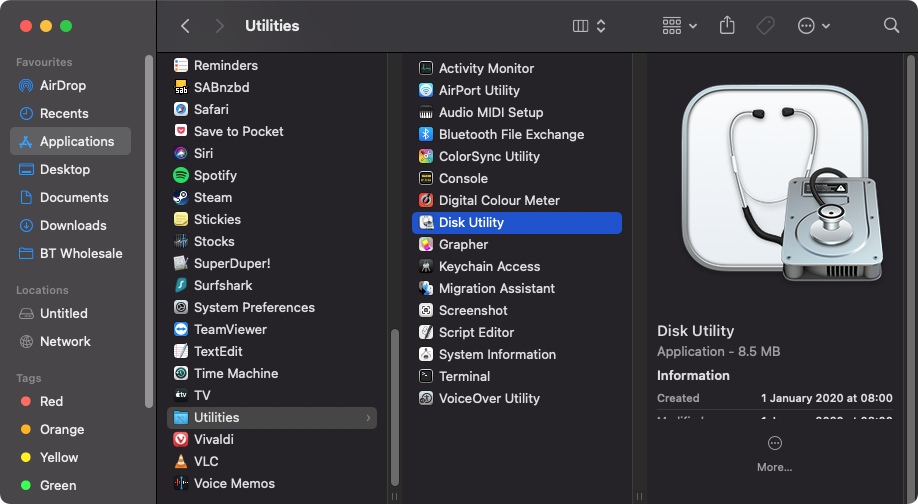Select the Console utility

517,179
